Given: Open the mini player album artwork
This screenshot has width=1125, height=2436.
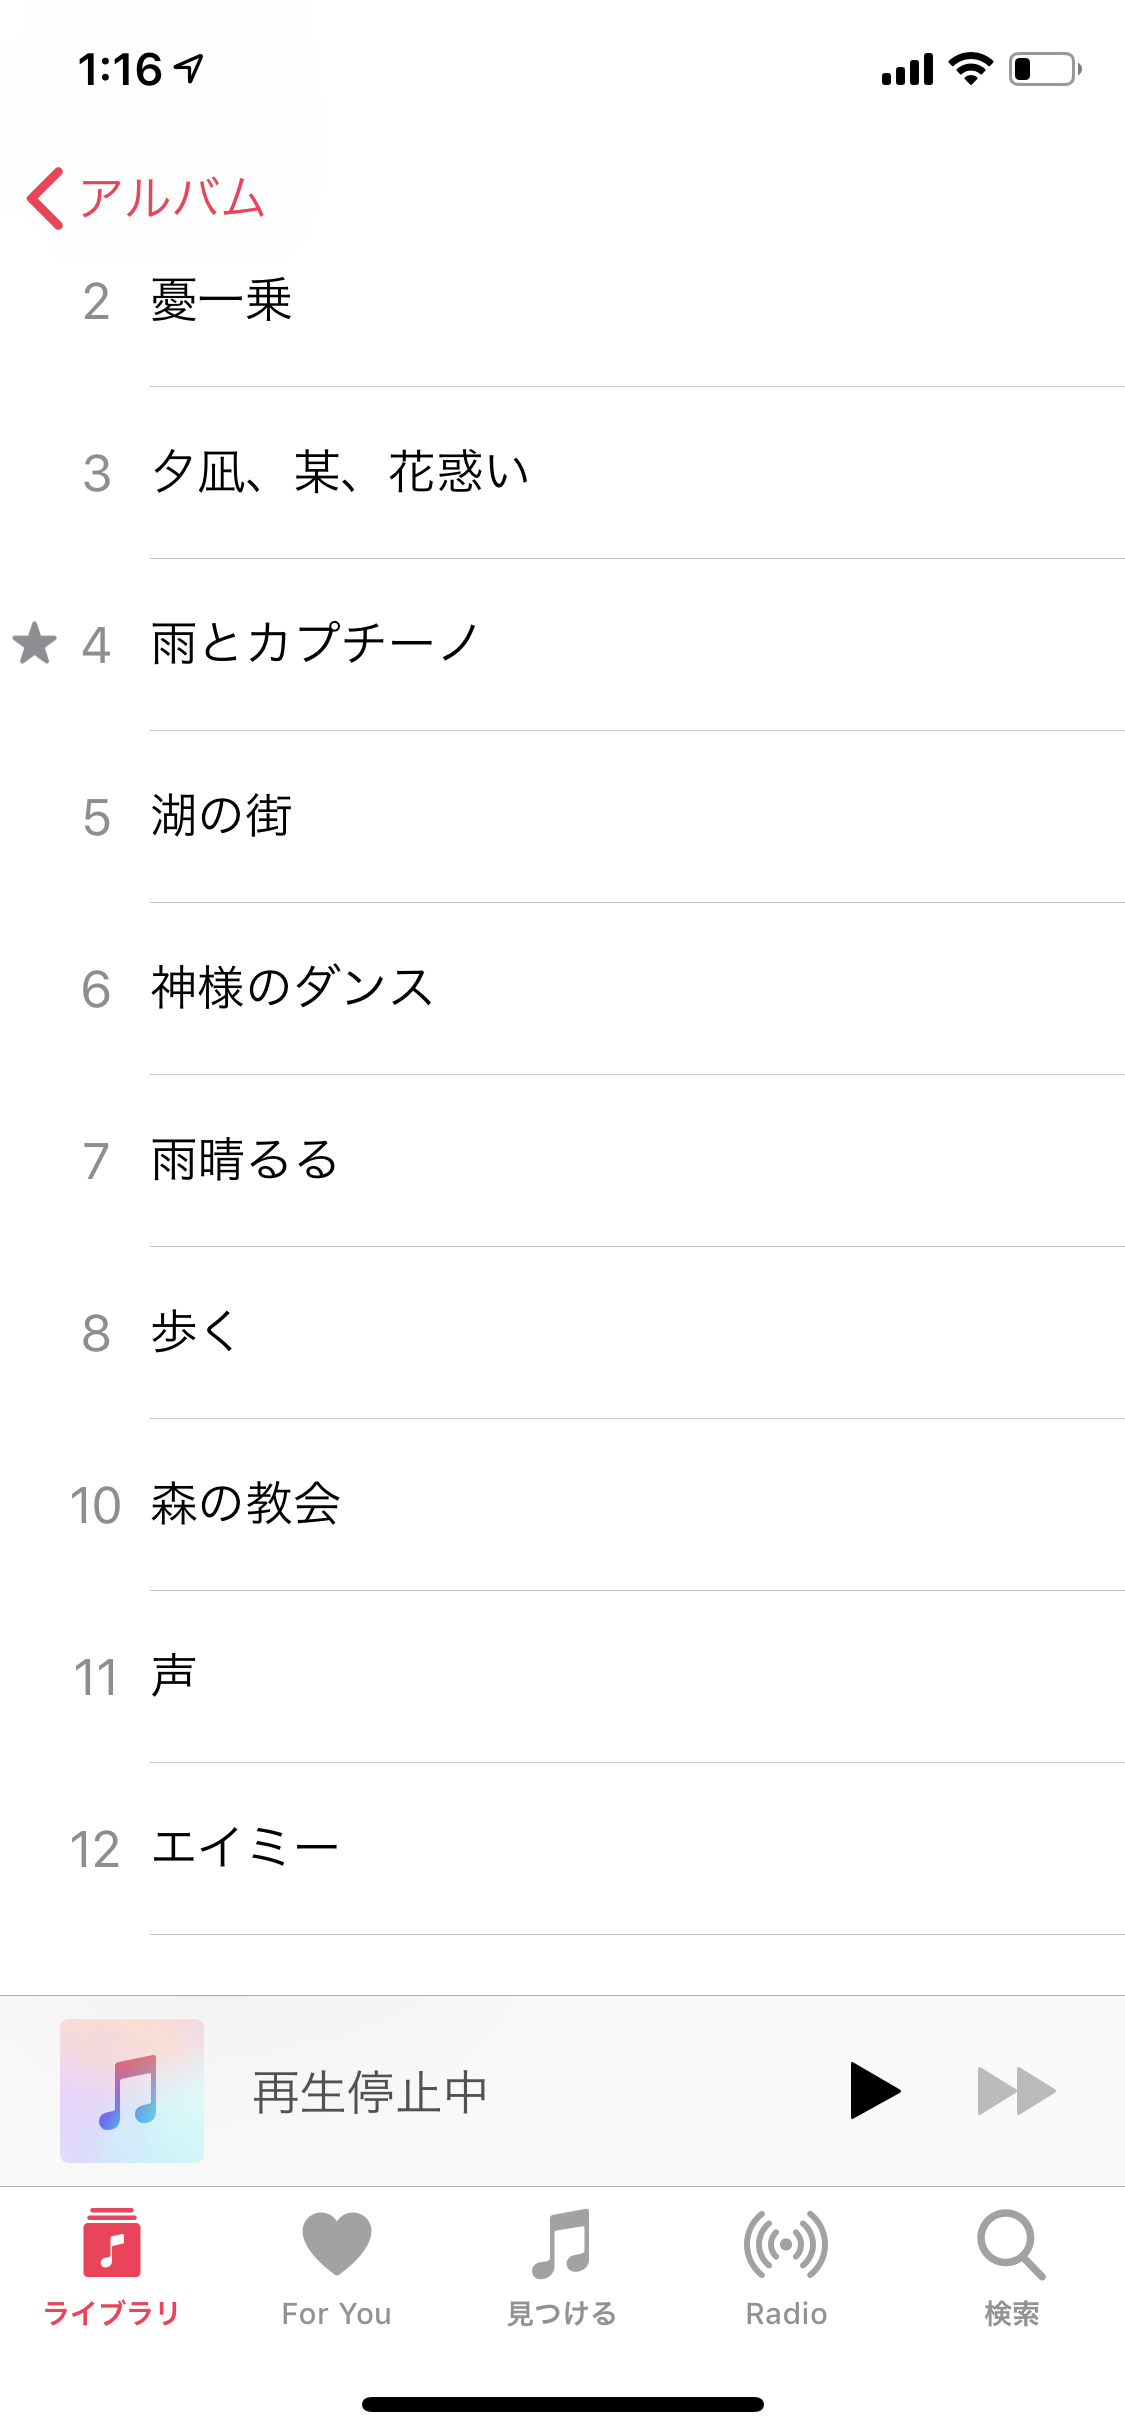Looking at the screenshot, I should pos(132,2091).
